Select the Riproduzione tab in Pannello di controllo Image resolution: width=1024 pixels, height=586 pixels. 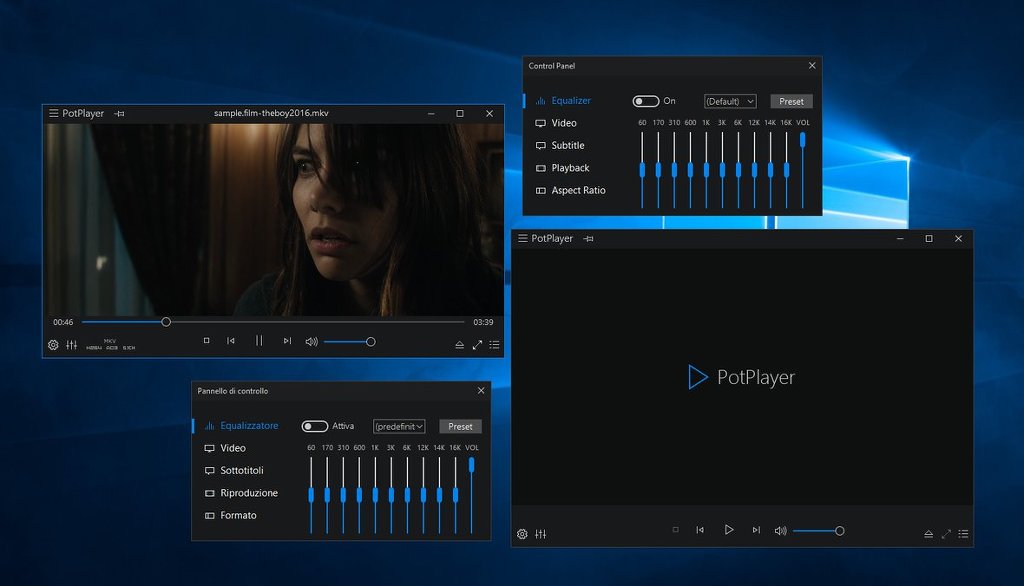(x=249, y=493)
